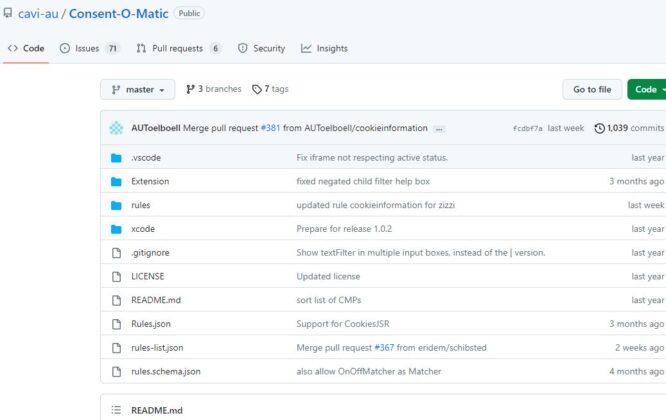The image size is (666, 420).
Task: Open pull request #381 link
Action: 271,128
